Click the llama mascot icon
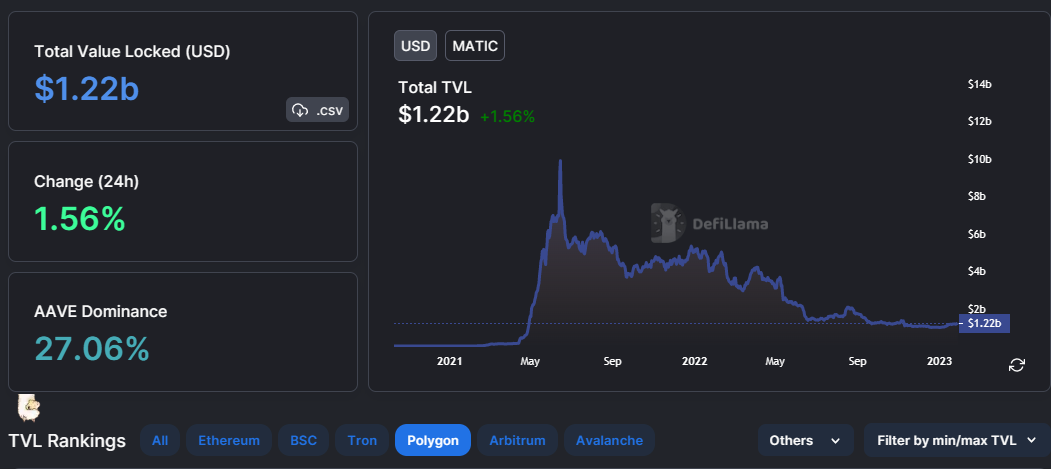 pyautogui.click(x=28, y=408)
